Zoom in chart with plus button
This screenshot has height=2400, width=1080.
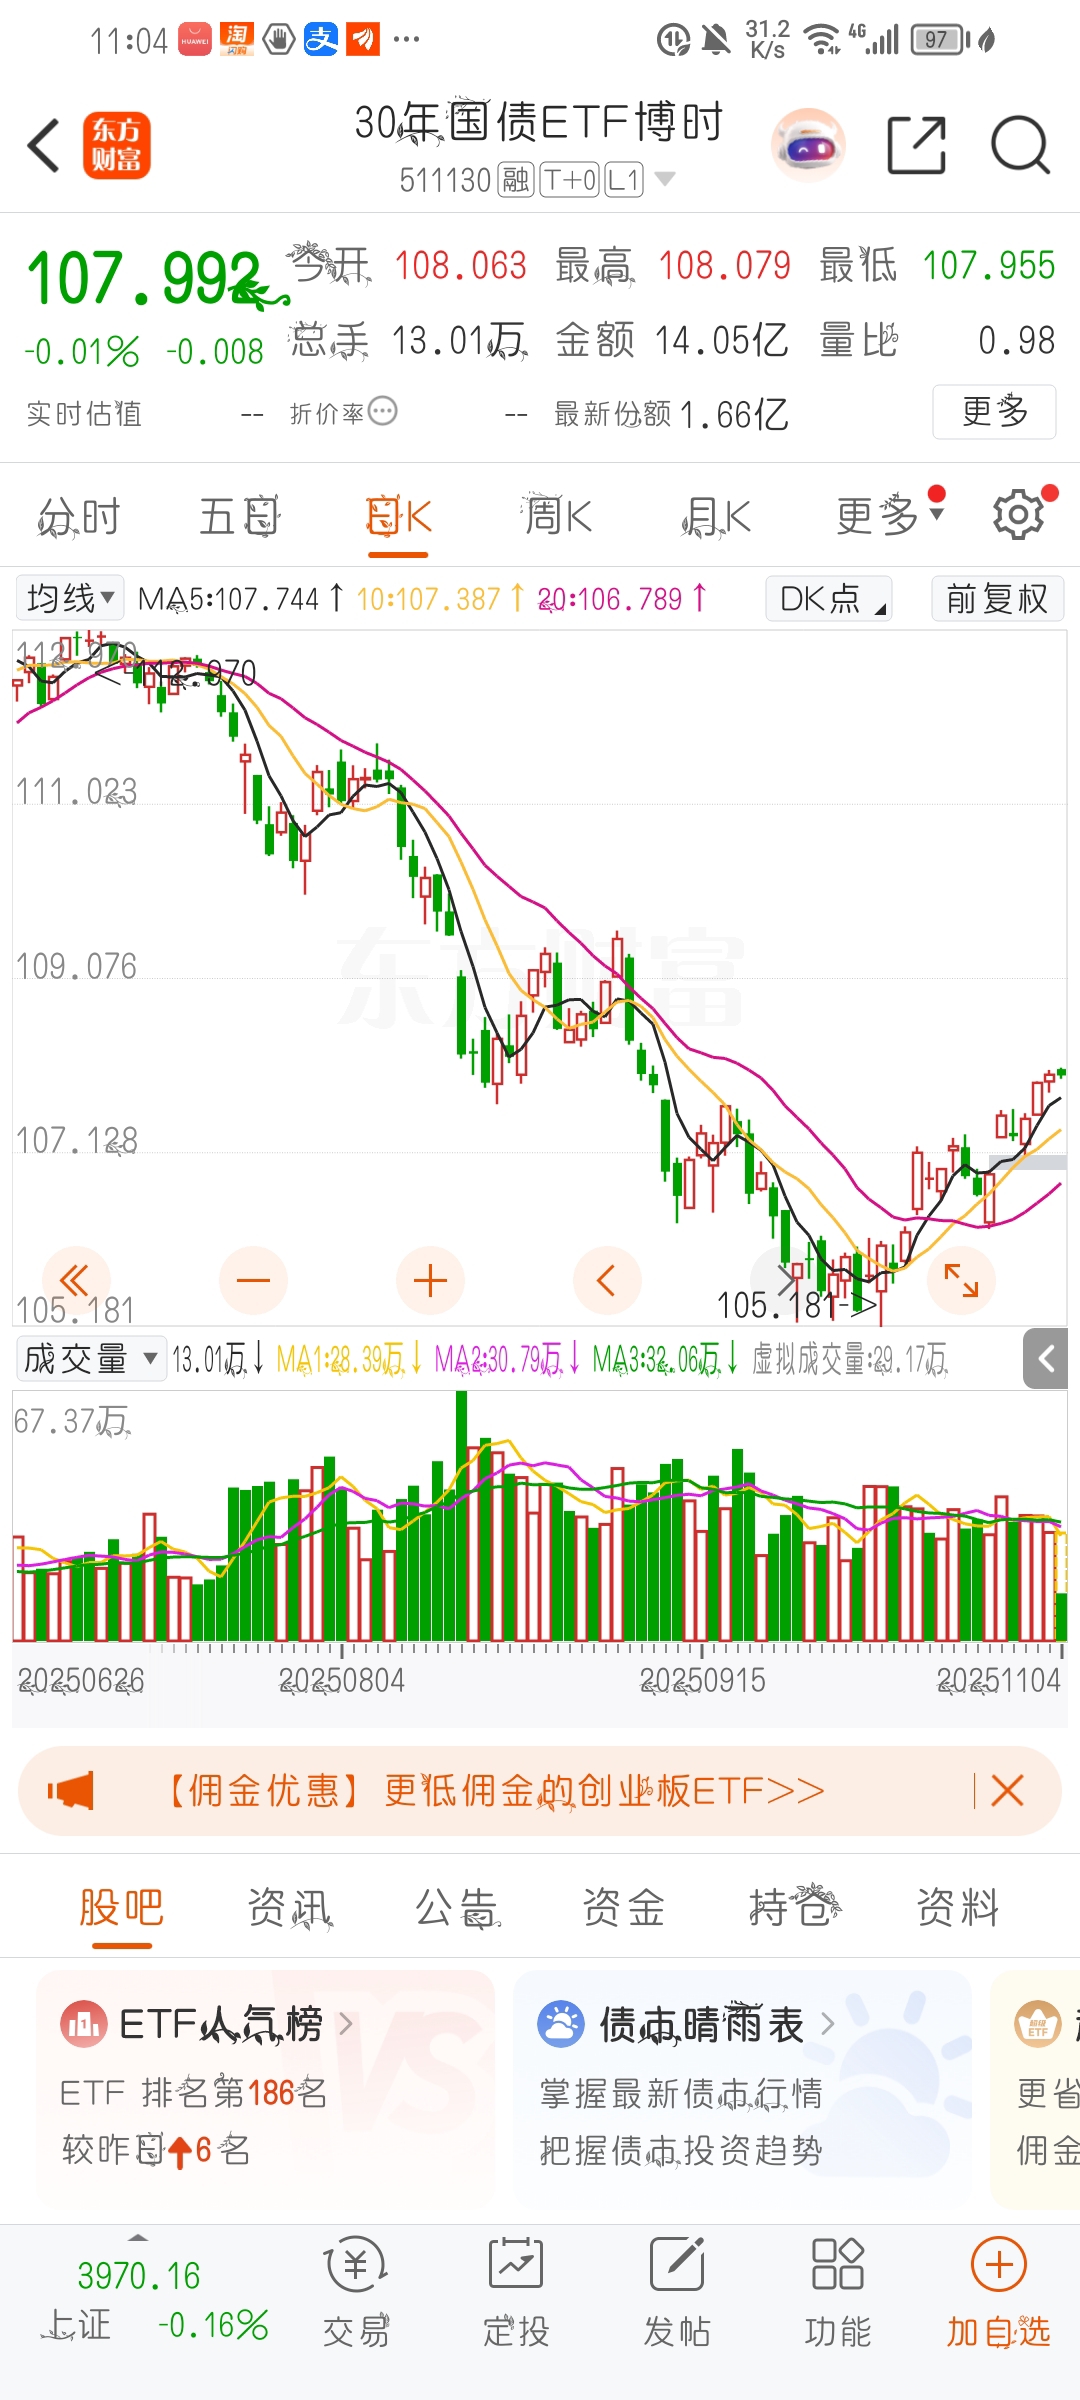click(x=430, y=1280)
